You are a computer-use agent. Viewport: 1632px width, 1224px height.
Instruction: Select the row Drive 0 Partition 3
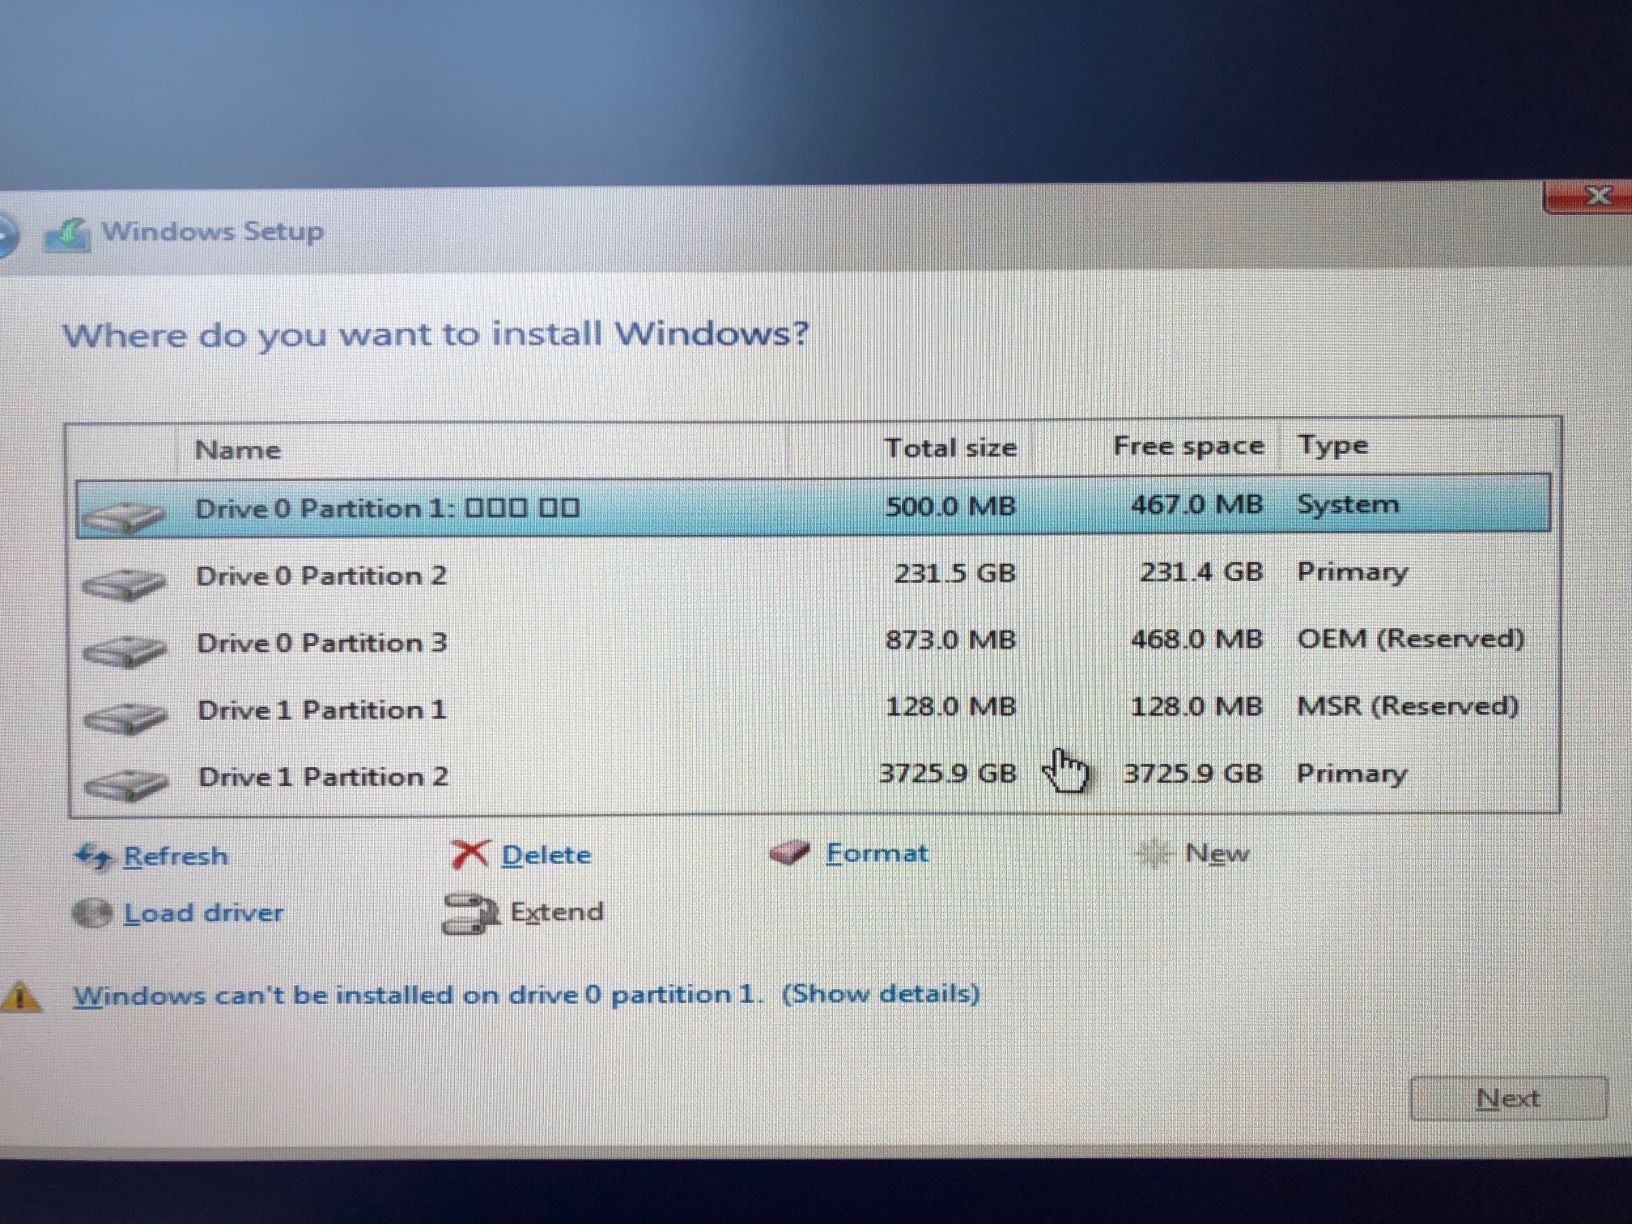click(814, 641)
